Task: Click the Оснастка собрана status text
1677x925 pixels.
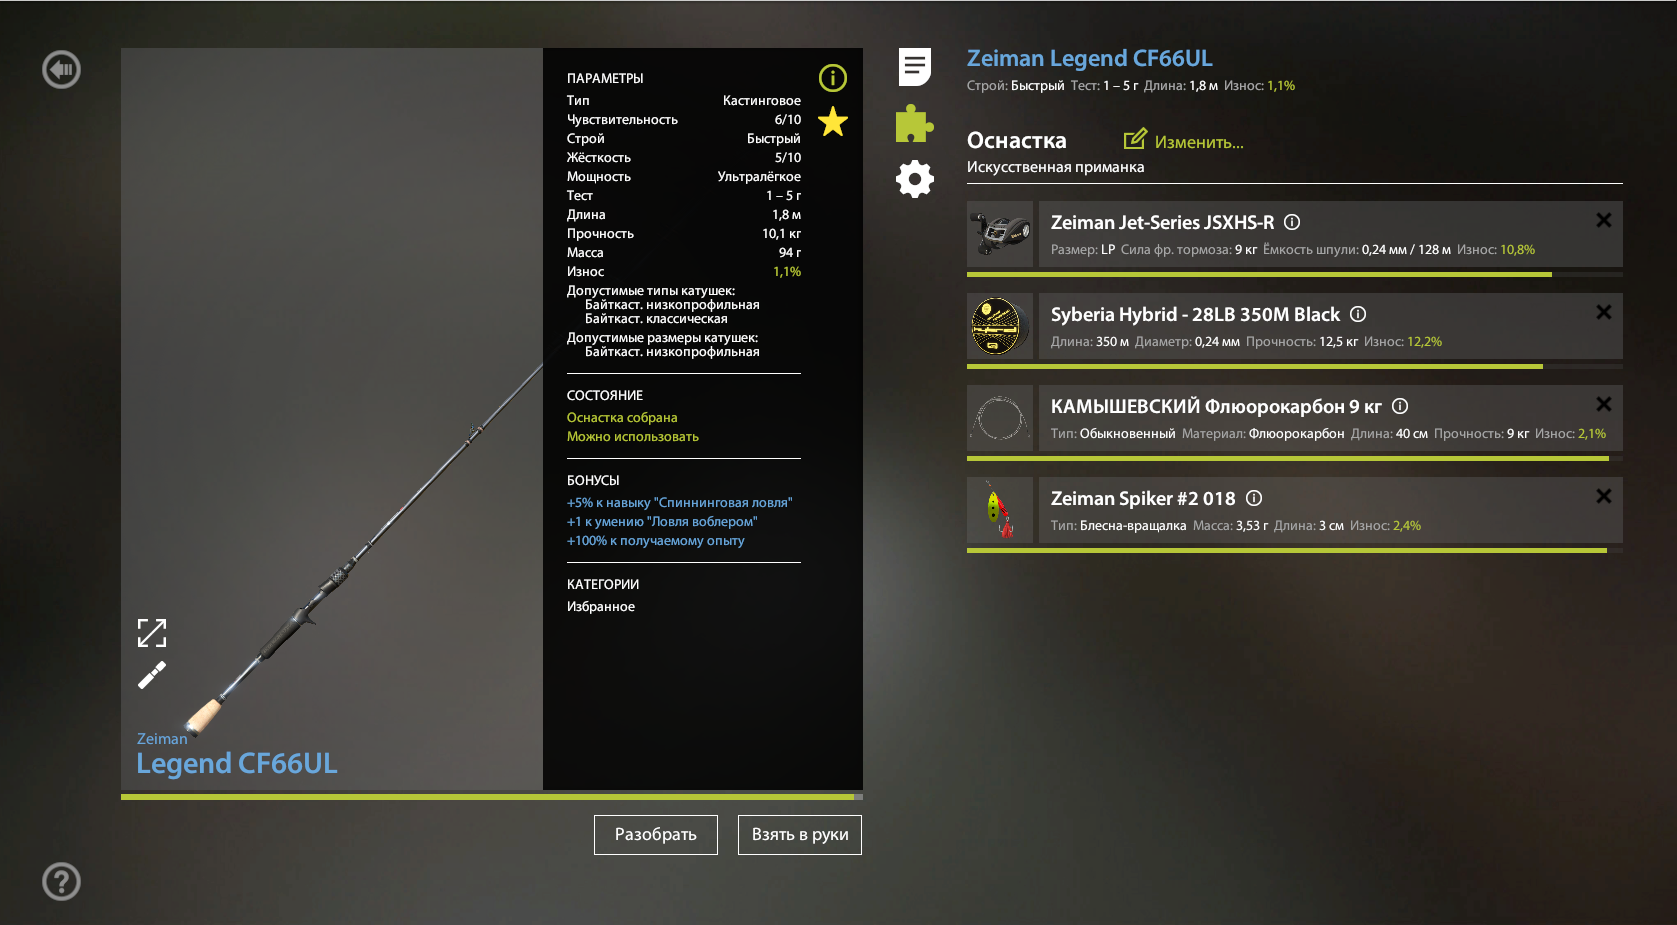Action: [622, 417]
